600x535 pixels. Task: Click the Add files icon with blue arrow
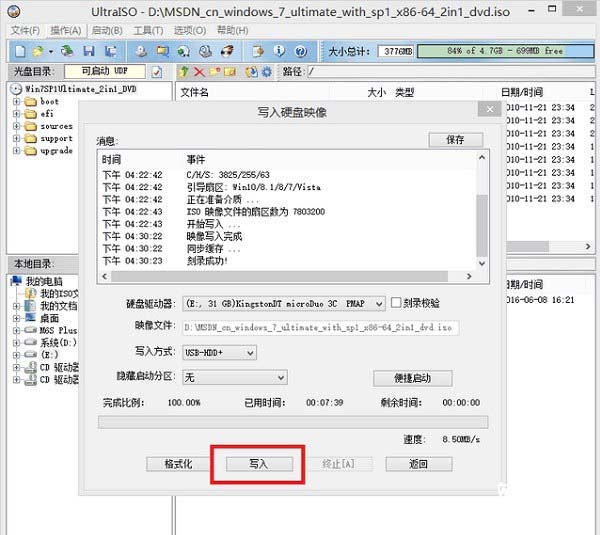pyautogui.click(x=251, y=72)
